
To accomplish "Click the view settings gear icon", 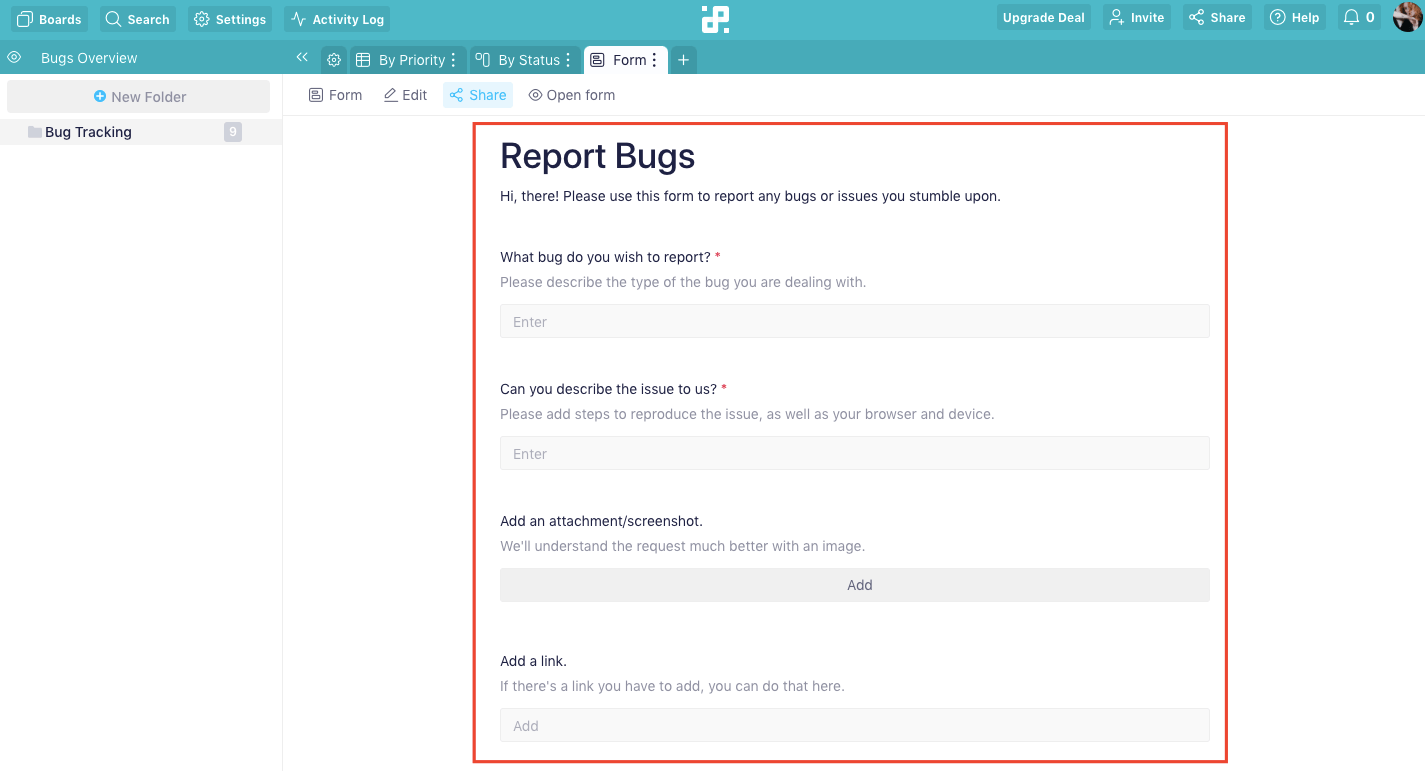I will point(334,60).
